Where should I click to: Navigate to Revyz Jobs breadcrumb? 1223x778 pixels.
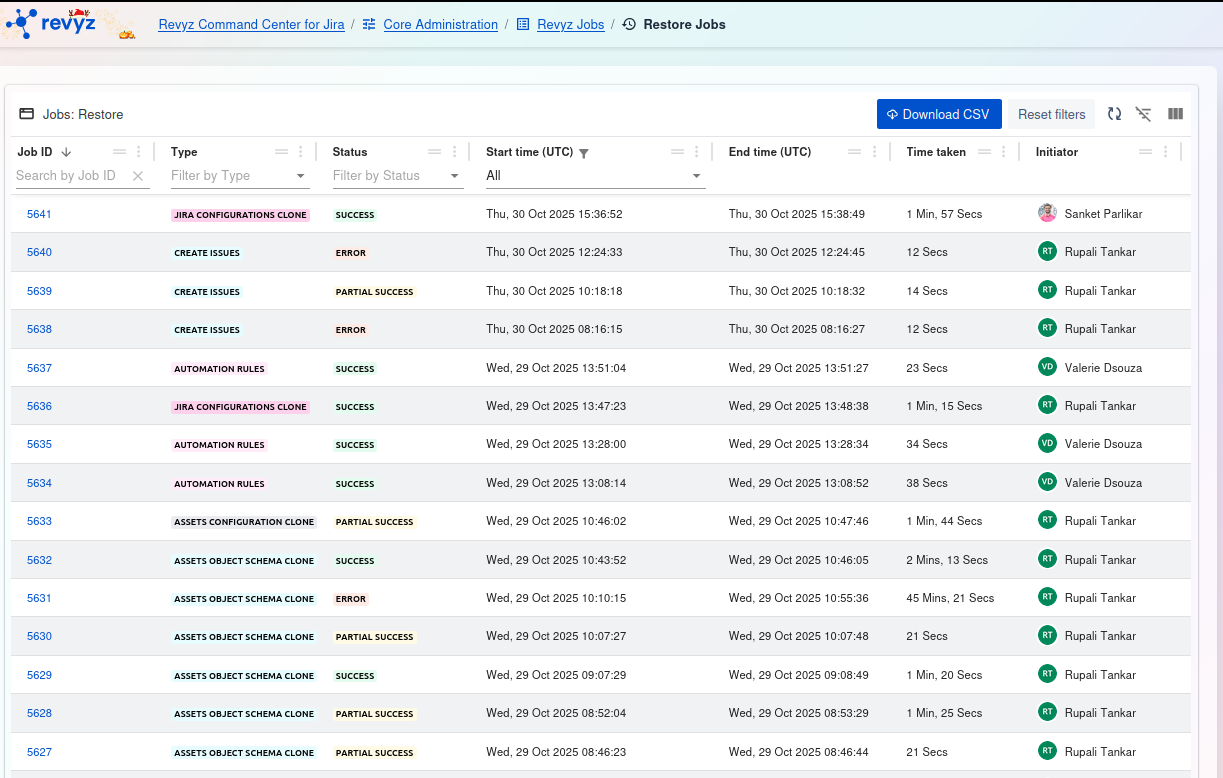(x=570, y=24)
